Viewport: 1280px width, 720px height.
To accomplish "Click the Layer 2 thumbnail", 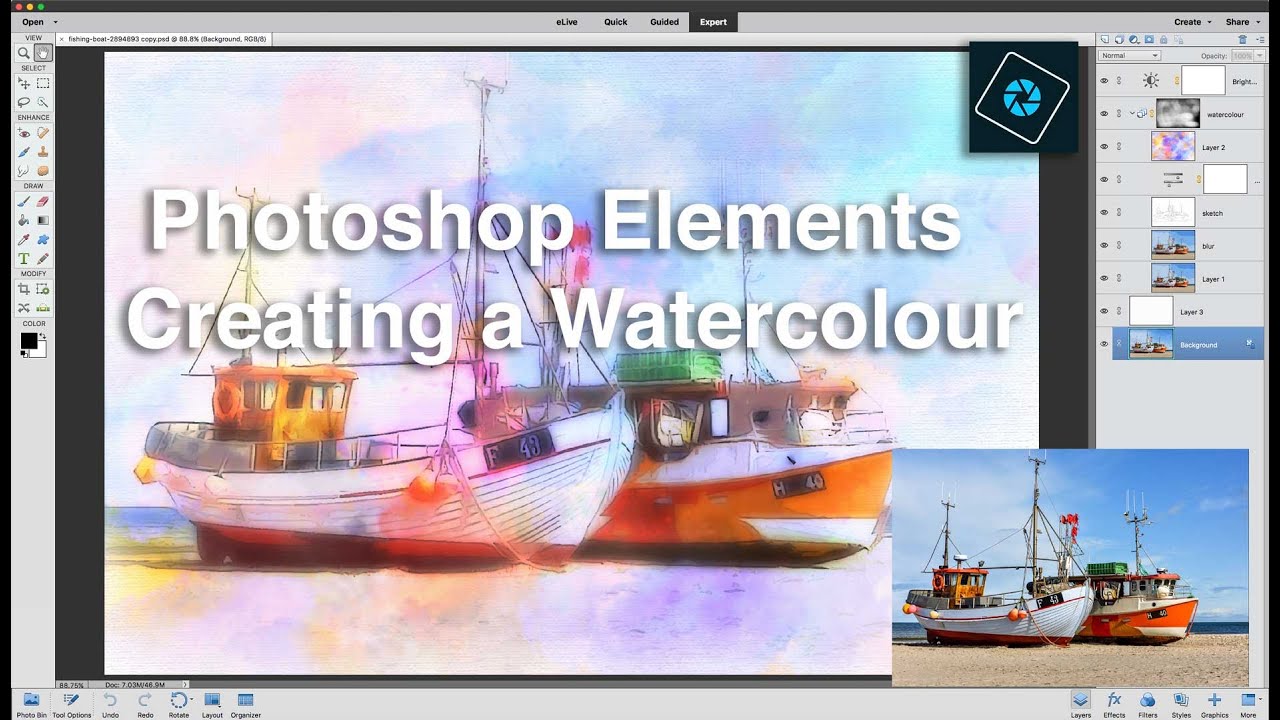I will [1173, 147].
